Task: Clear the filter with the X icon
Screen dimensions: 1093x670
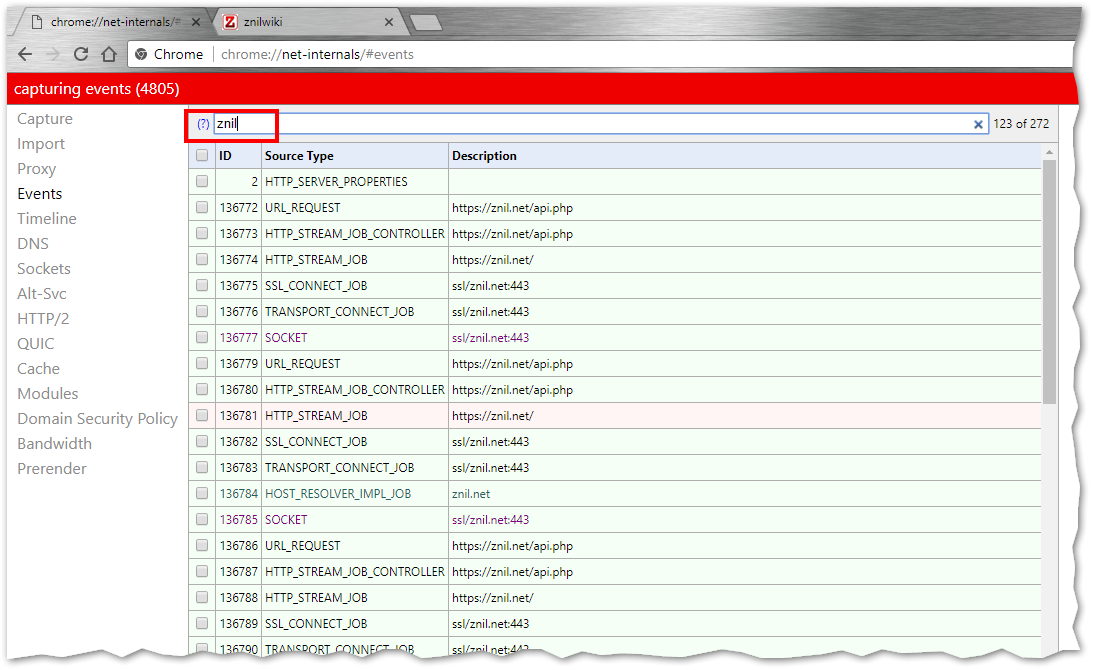Action: pyautogui.click(x=978, y=124)
